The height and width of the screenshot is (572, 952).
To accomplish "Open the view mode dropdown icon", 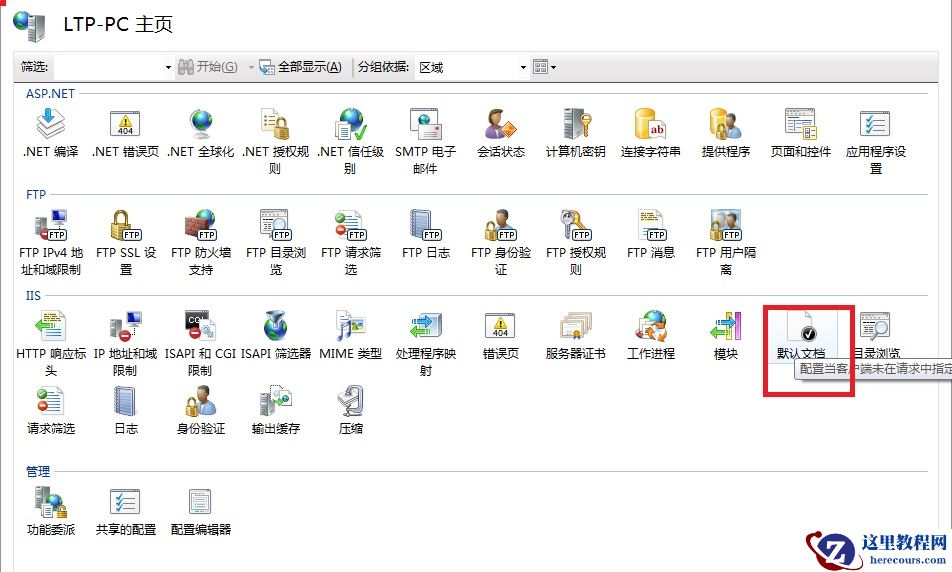I will tap(544, 67).
